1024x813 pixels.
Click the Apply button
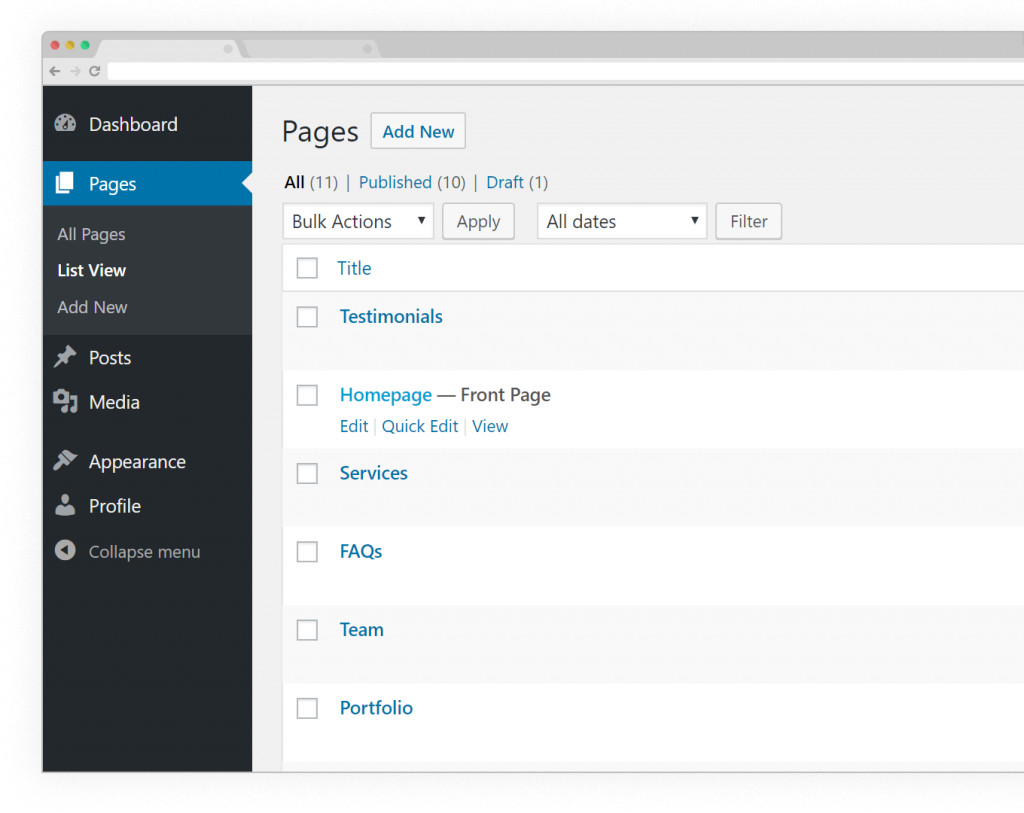point(478,221)
